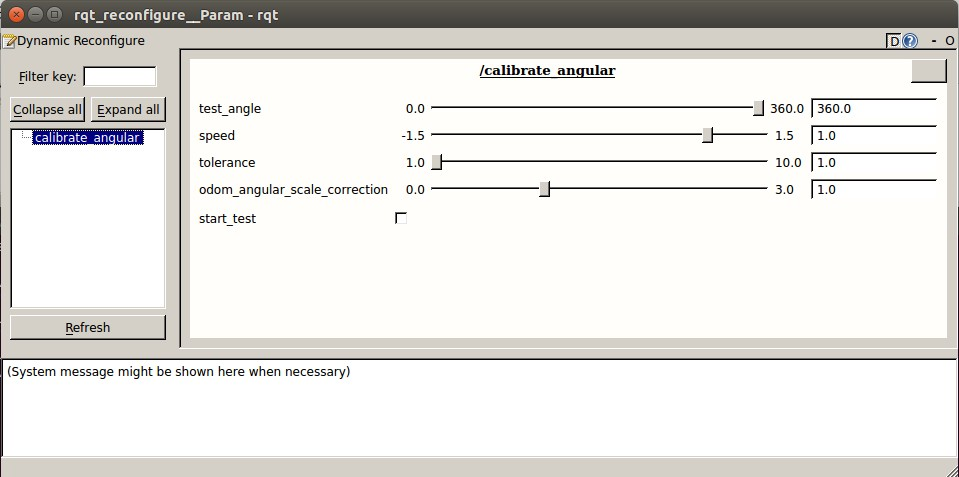
Task: Click the speed minimum value -1.5
Action: (x=413, y=136)
